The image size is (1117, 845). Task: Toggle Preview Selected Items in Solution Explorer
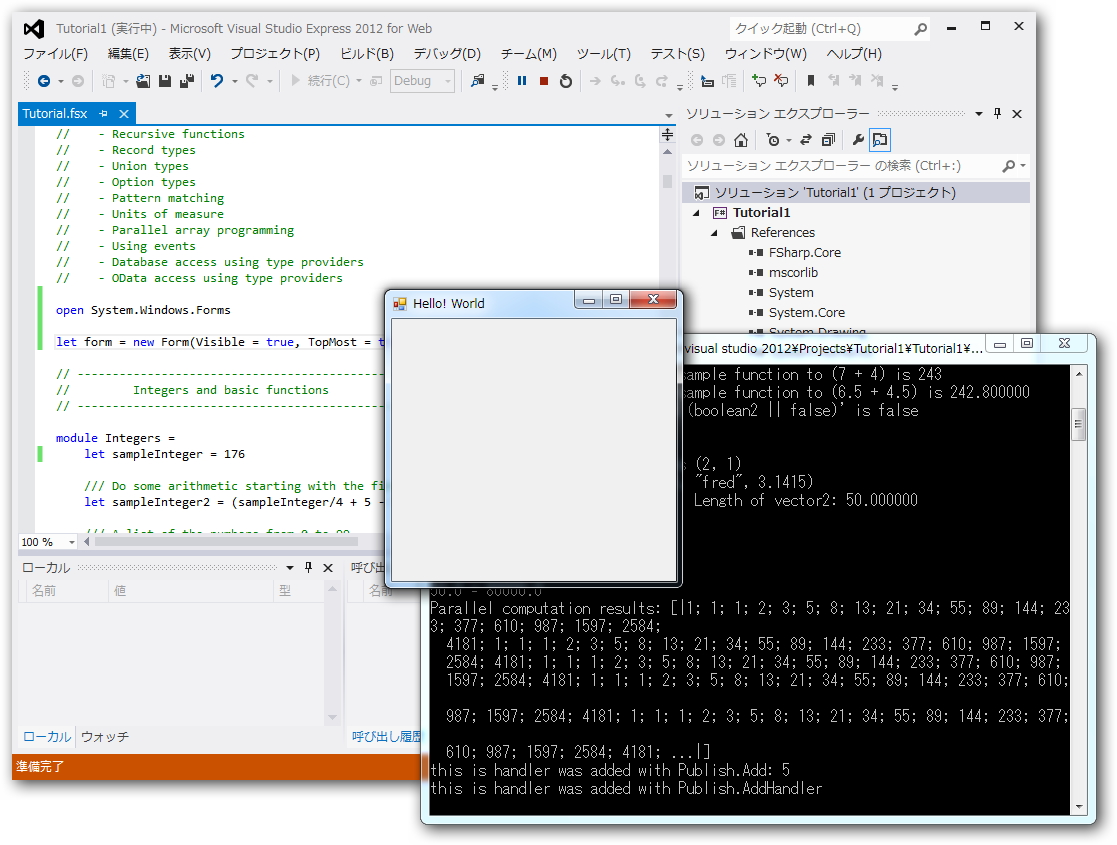tap(880, 139)
